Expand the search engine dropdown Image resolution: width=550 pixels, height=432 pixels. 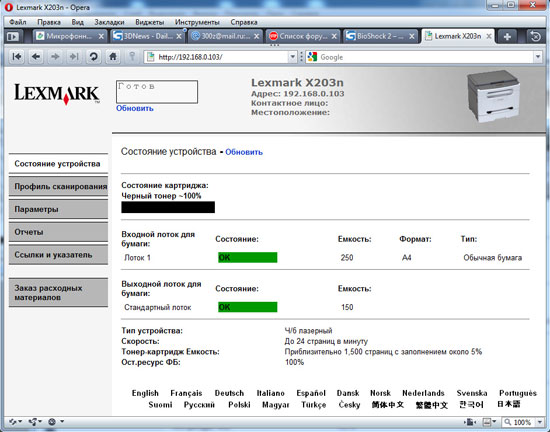pos(538,57)
